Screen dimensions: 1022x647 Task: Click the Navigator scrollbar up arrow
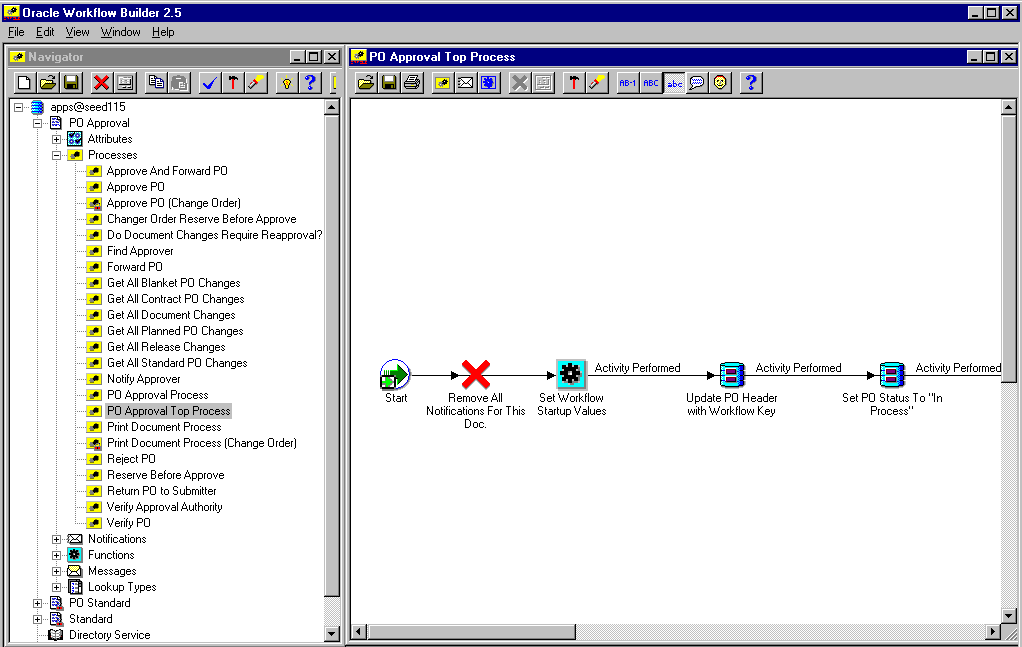coord(332,107)
